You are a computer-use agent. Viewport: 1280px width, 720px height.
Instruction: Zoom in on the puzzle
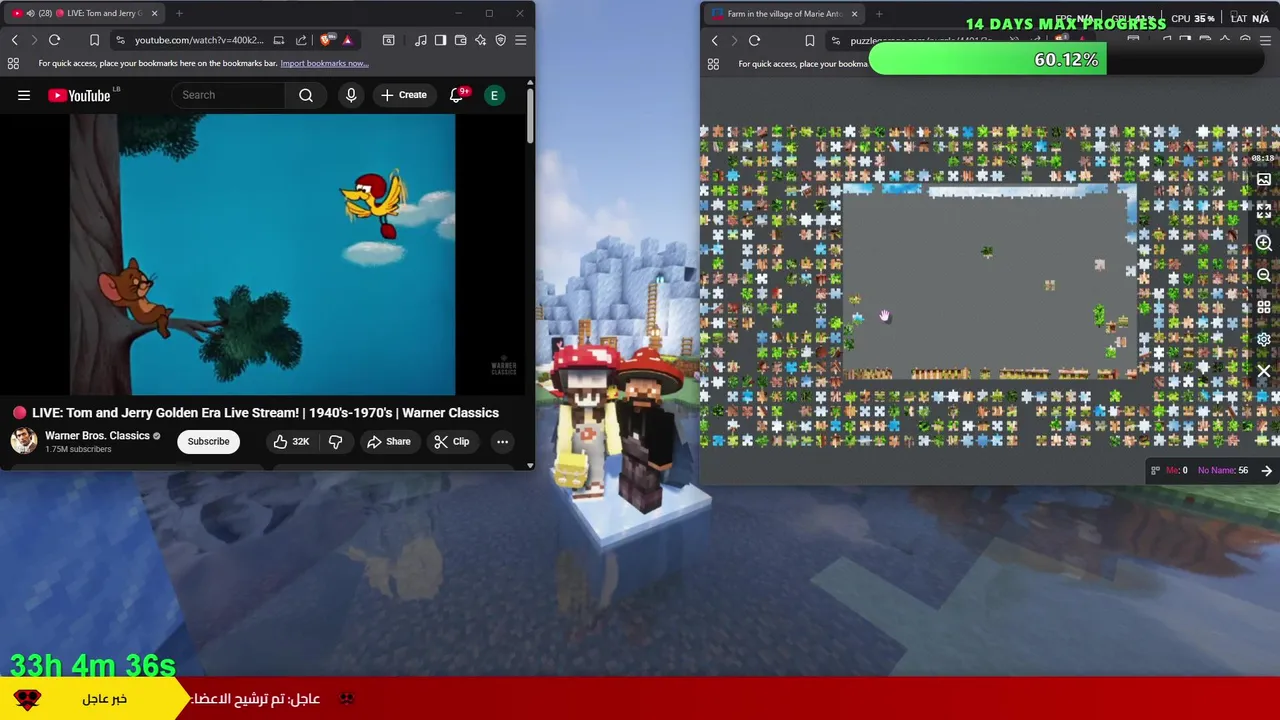(x=1264, y=243)
